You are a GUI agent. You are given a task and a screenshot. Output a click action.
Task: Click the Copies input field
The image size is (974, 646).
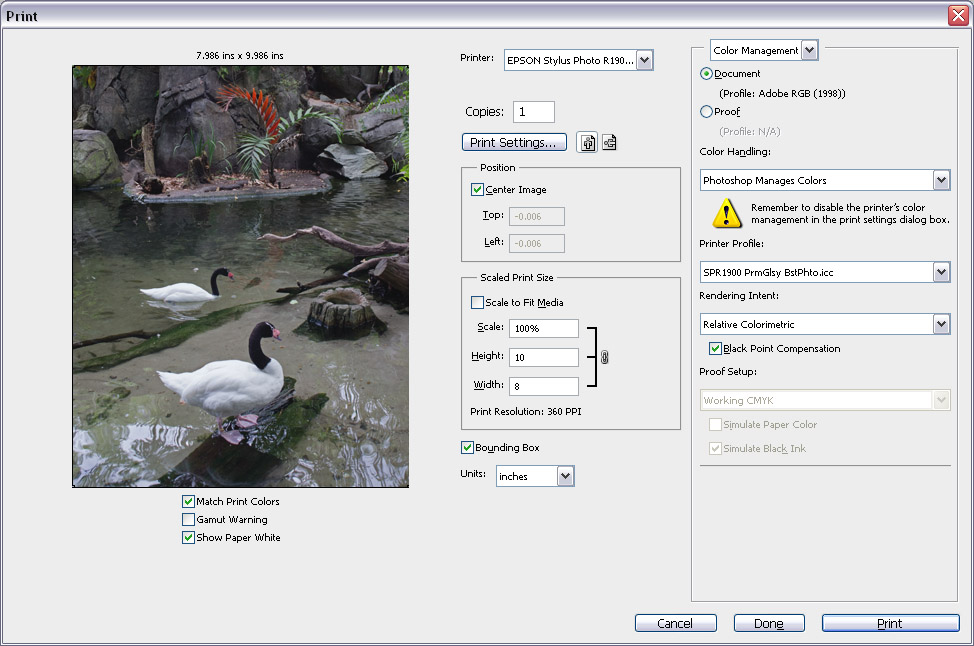click(x=534, y=112)
